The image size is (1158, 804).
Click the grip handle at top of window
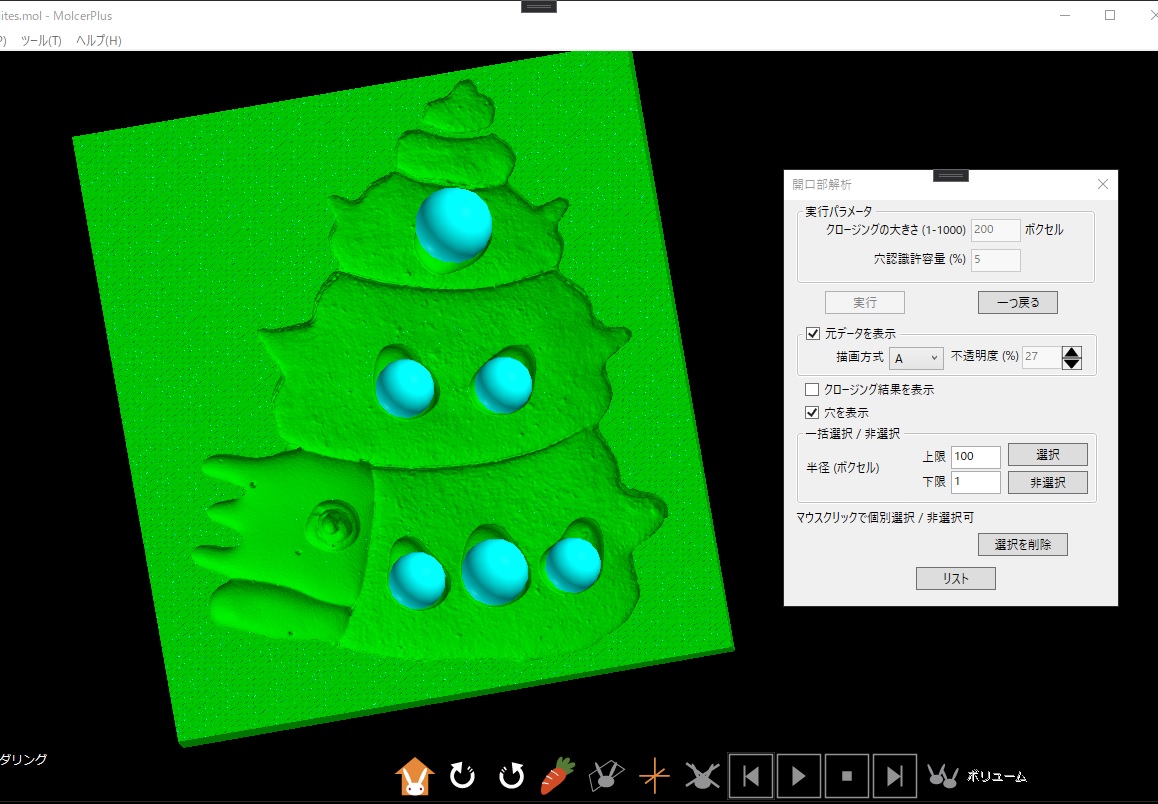[x=539, y=7]
